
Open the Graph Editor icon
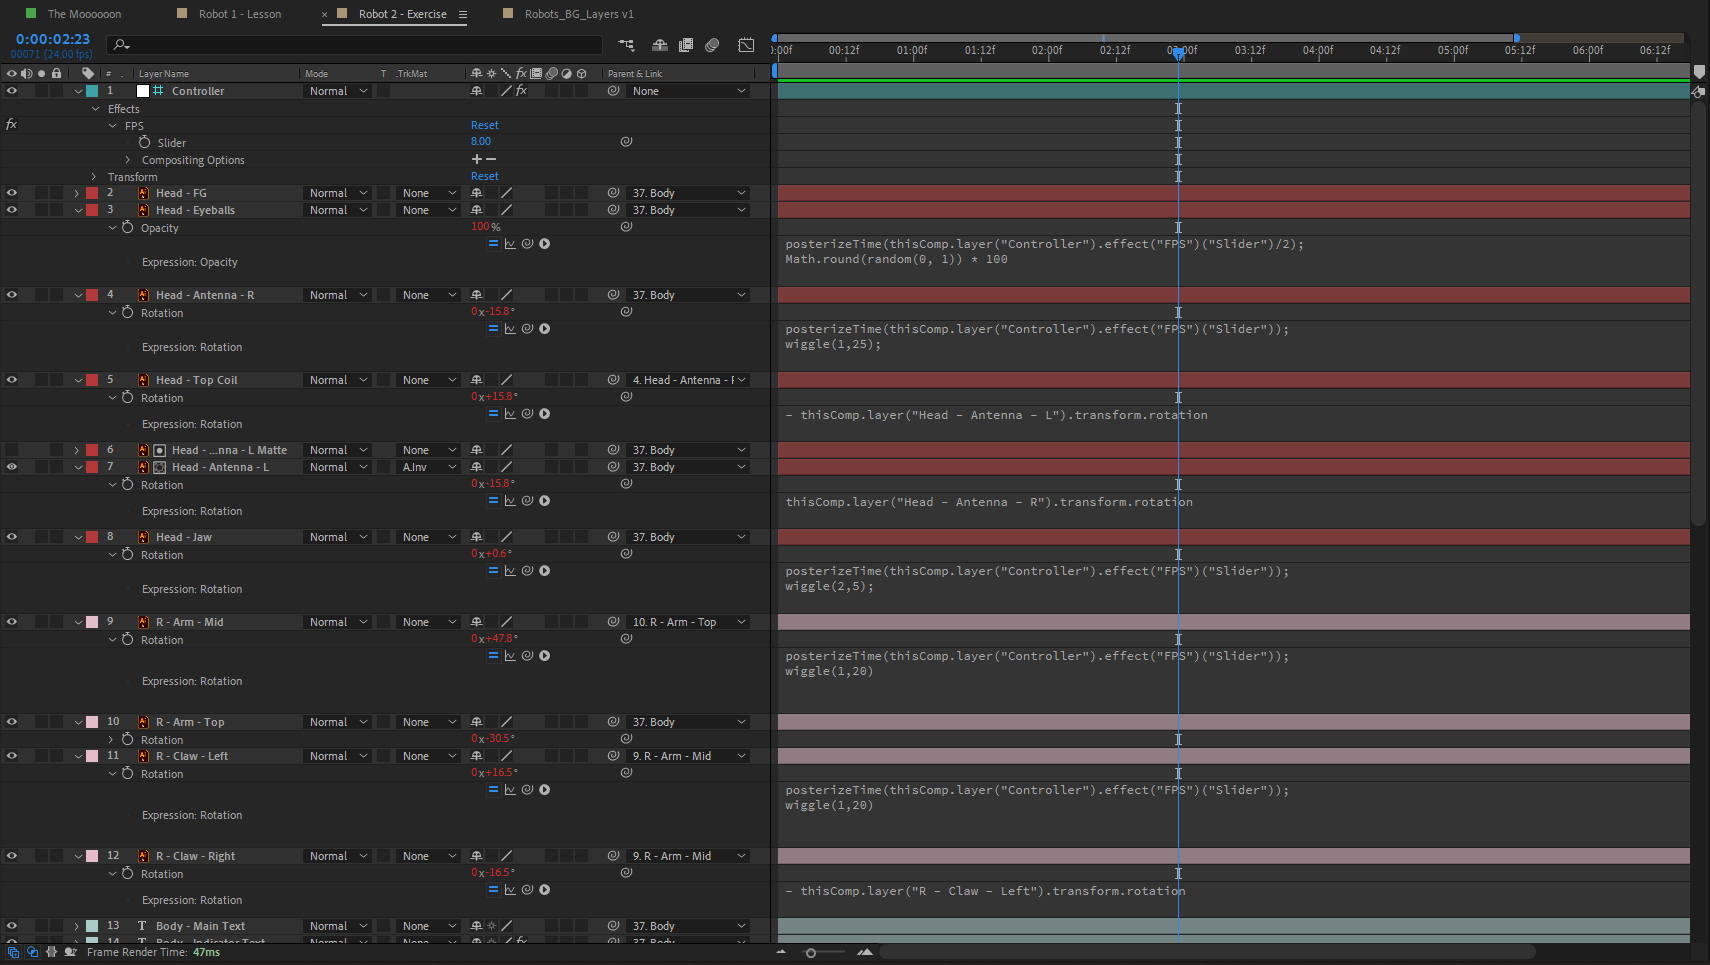point(746,45)
